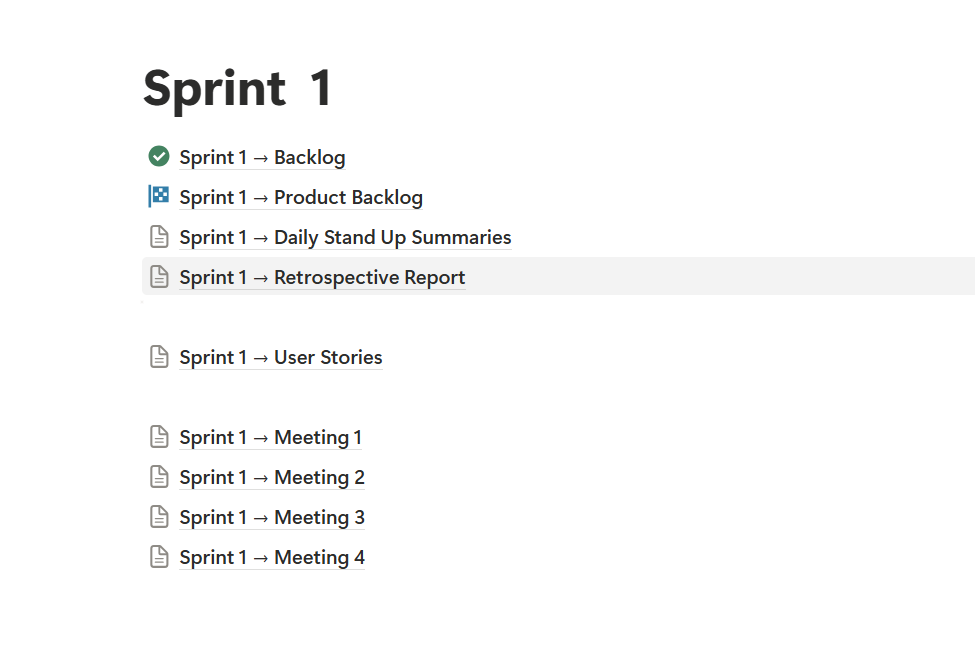Open the Sprint 1 → Backlog link
Image resolution: width=975 pixels, height=665 pixels.
click(x=262, y=157)
